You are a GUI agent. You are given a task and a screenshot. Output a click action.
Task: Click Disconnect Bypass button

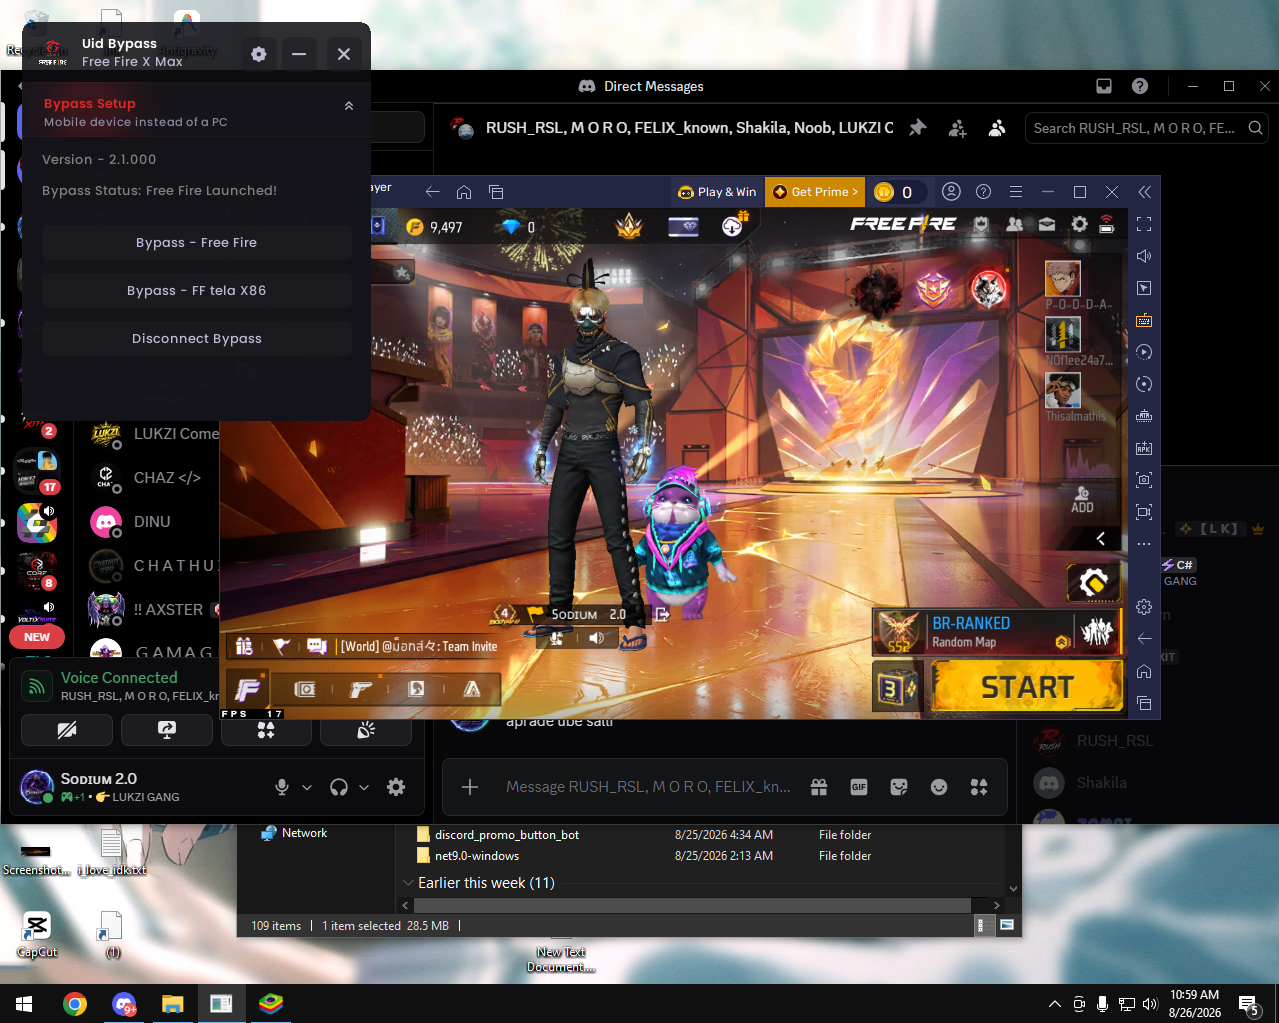(197, 339)
